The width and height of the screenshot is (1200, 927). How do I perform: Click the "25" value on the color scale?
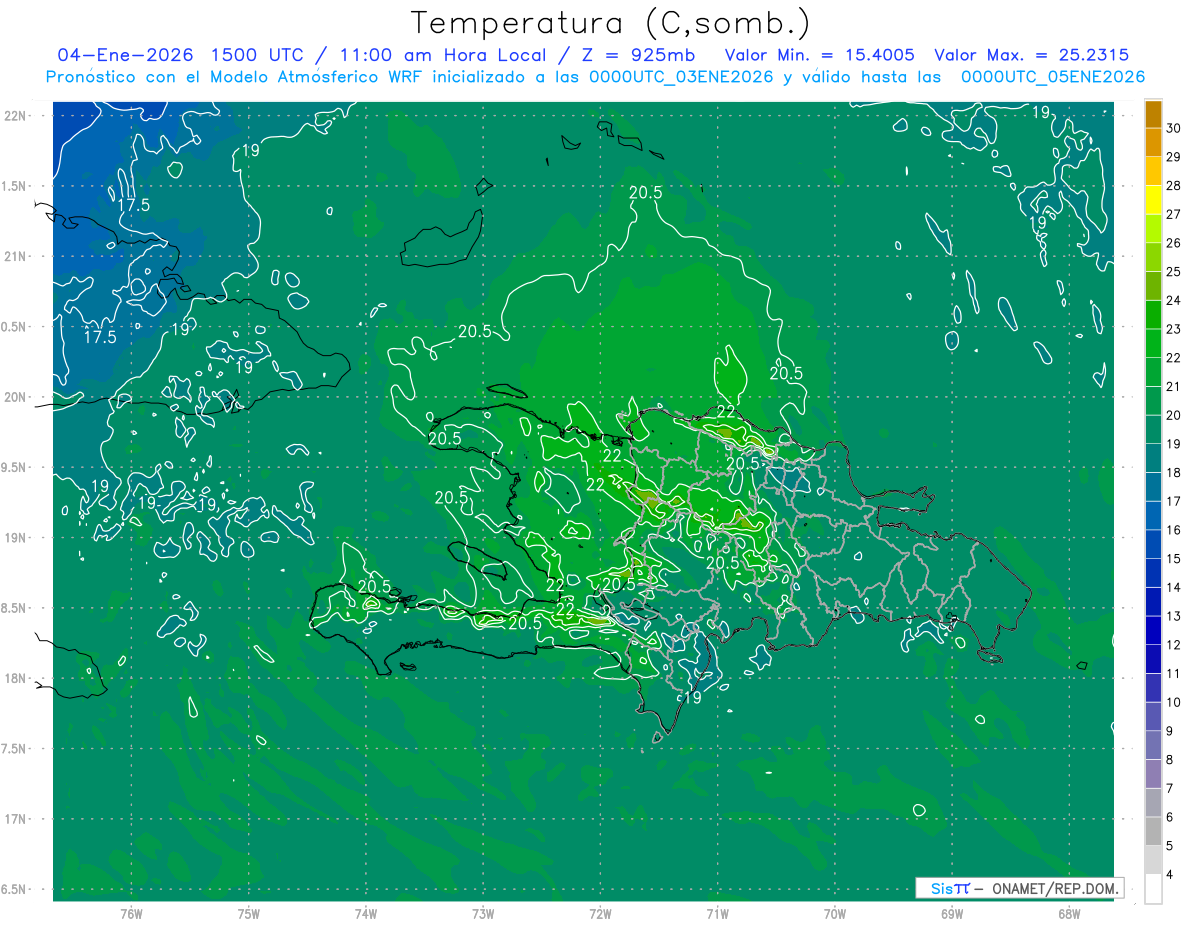1174,271
